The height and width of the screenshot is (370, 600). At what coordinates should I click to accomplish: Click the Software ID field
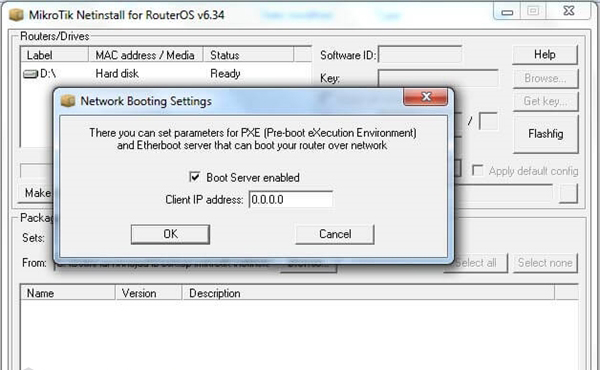click(420, 55)
